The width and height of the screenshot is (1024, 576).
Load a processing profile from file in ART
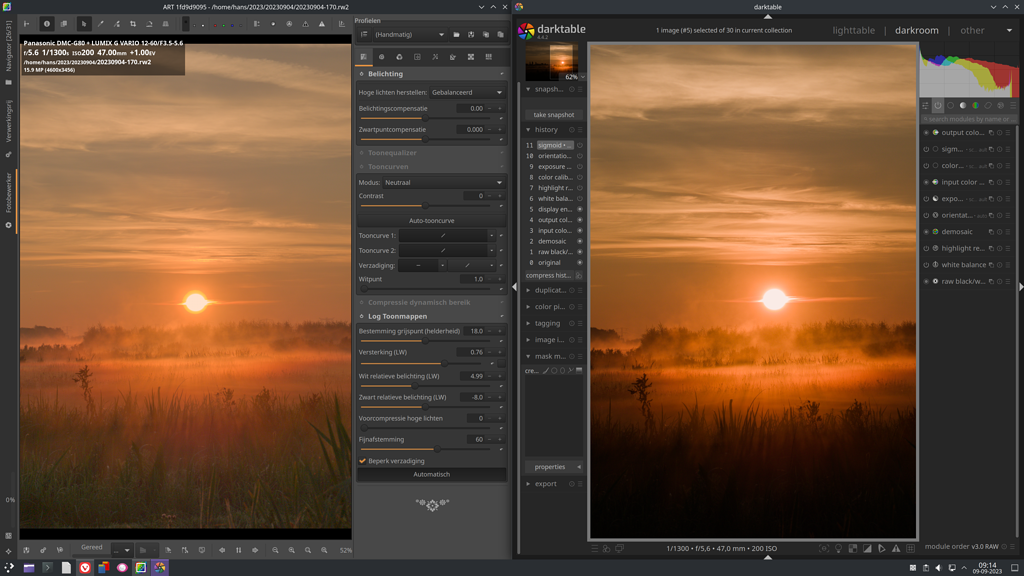coord(456,35)
